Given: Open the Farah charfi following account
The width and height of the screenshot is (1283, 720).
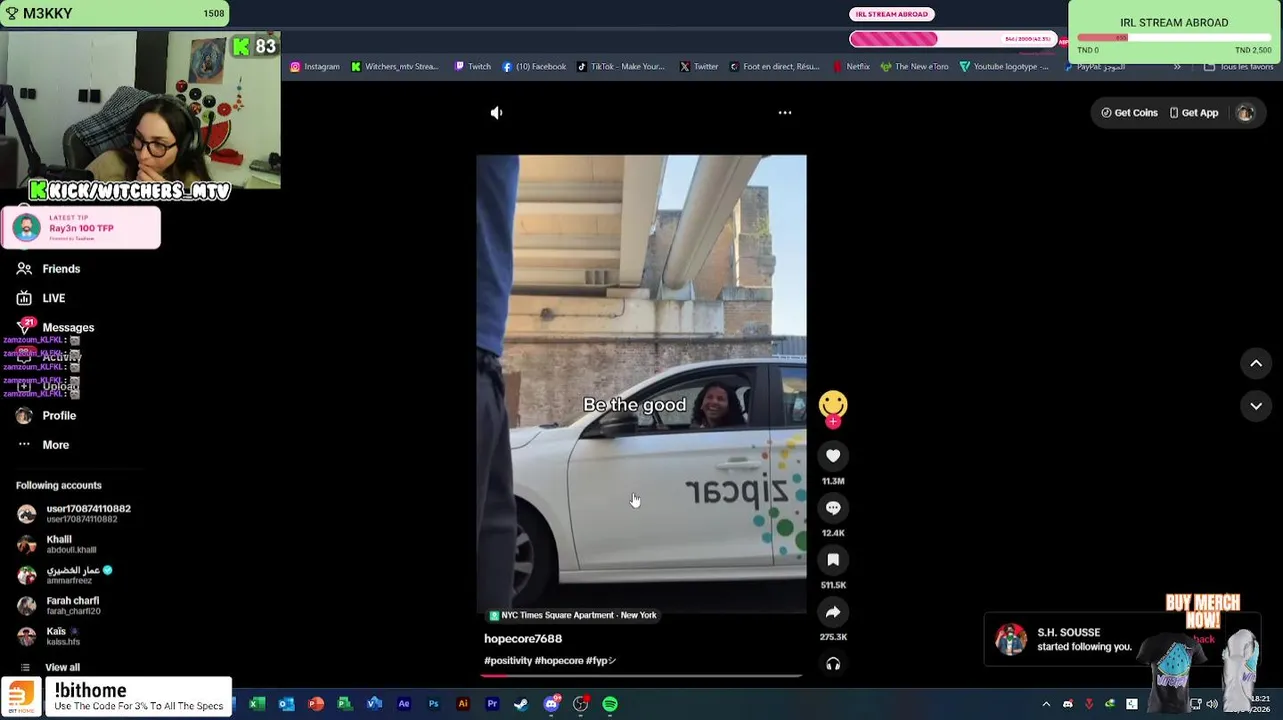Looking at the screenshot, I should [58, 606].
